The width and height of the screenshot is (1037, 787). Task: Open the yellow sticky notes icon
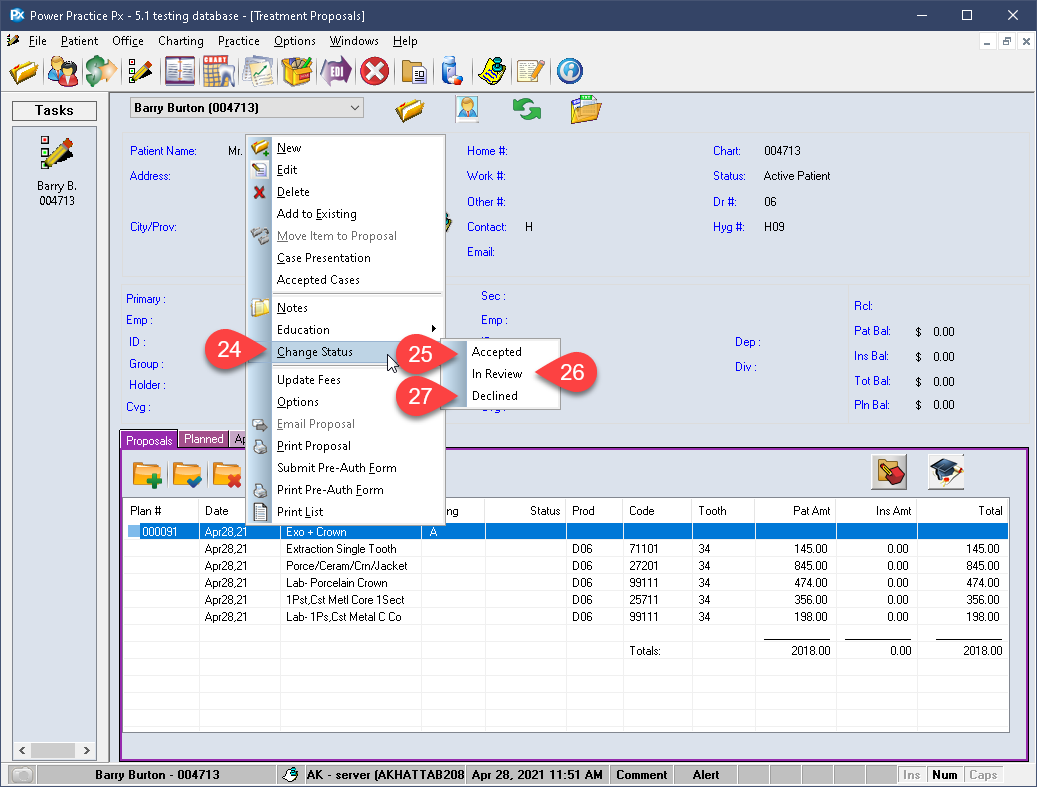point(492,71)
